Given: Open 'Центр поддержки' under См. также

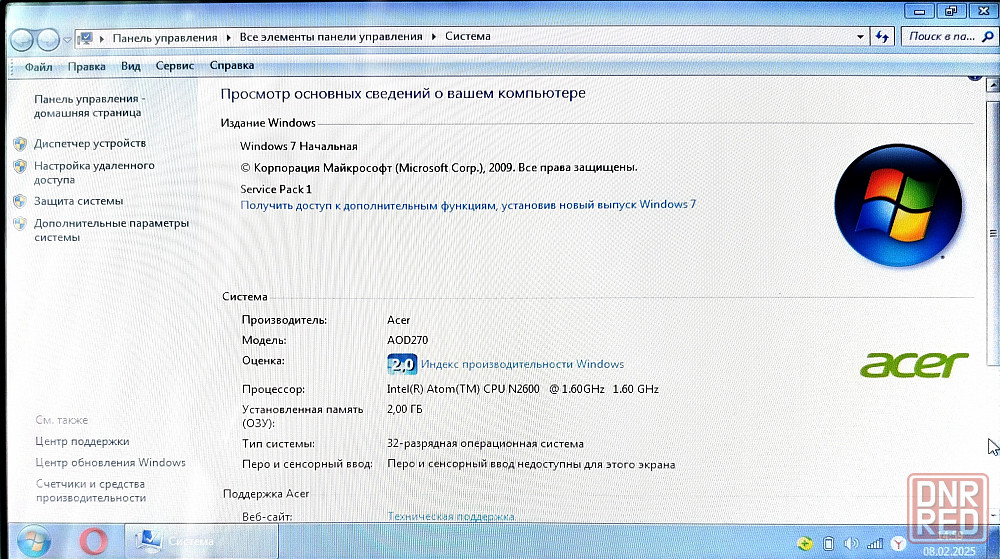Looking at the screenshot, I should pyautogui.click(x=82, y=441).
